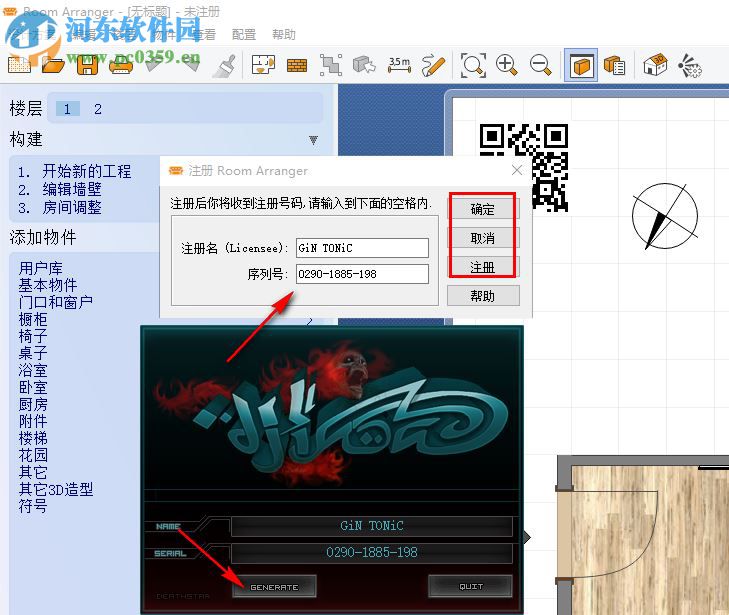Open the 用户库 category
Viewport: 729px width, 615px height.
[x=40, y=268]
